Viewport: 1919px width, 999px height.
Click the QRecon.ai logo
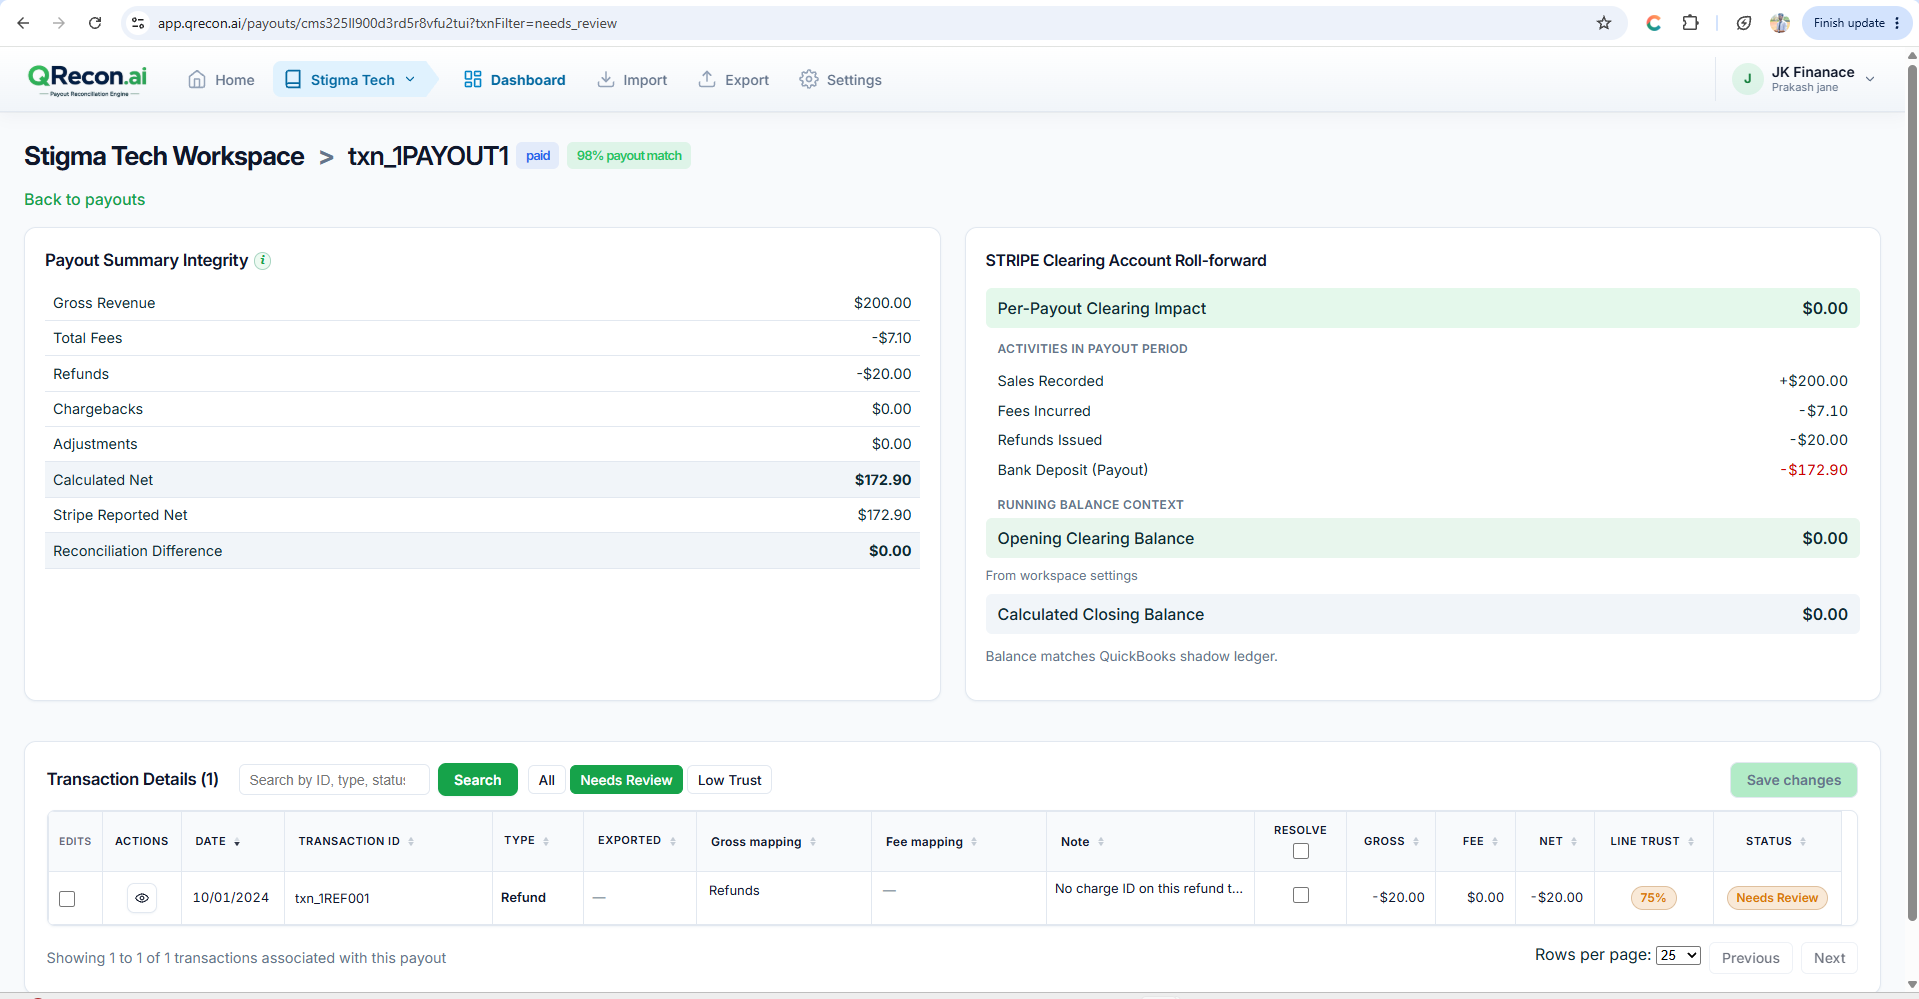click(x=87, y=79)
